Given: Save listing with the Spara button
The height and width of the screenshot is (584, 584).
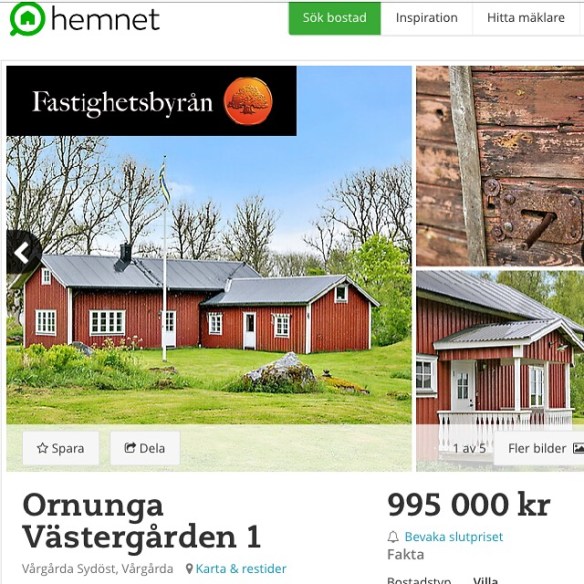Looking at the screenshot, I should (x=61, y=448).
